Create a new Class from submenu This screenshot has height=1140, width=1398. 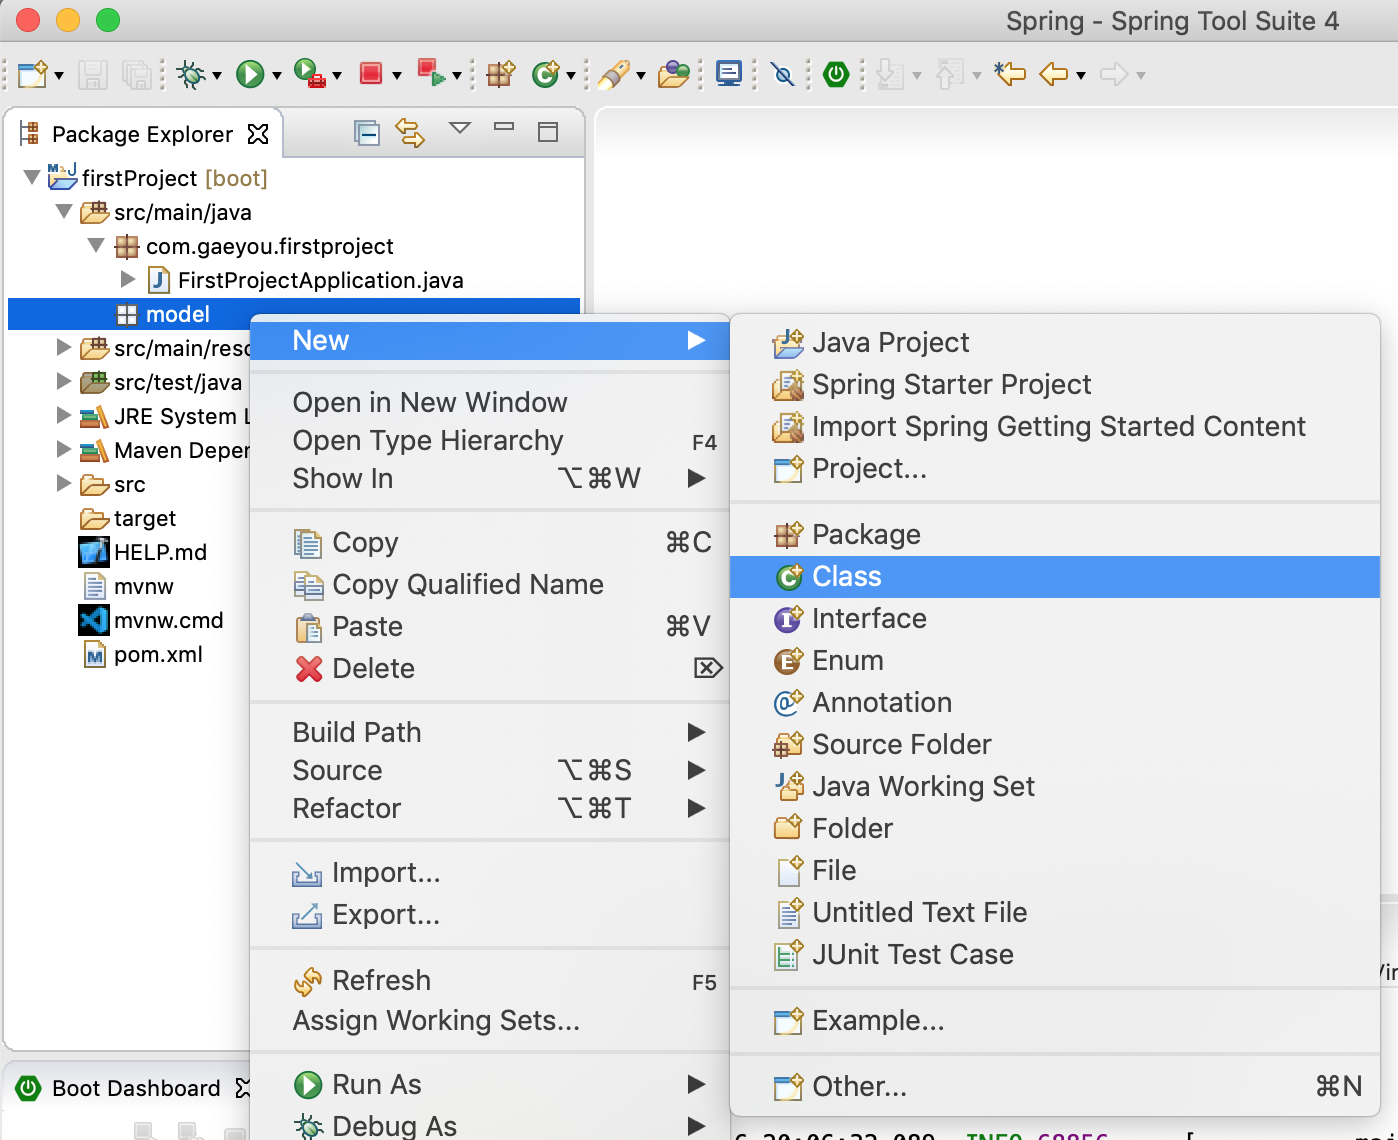1055,577
